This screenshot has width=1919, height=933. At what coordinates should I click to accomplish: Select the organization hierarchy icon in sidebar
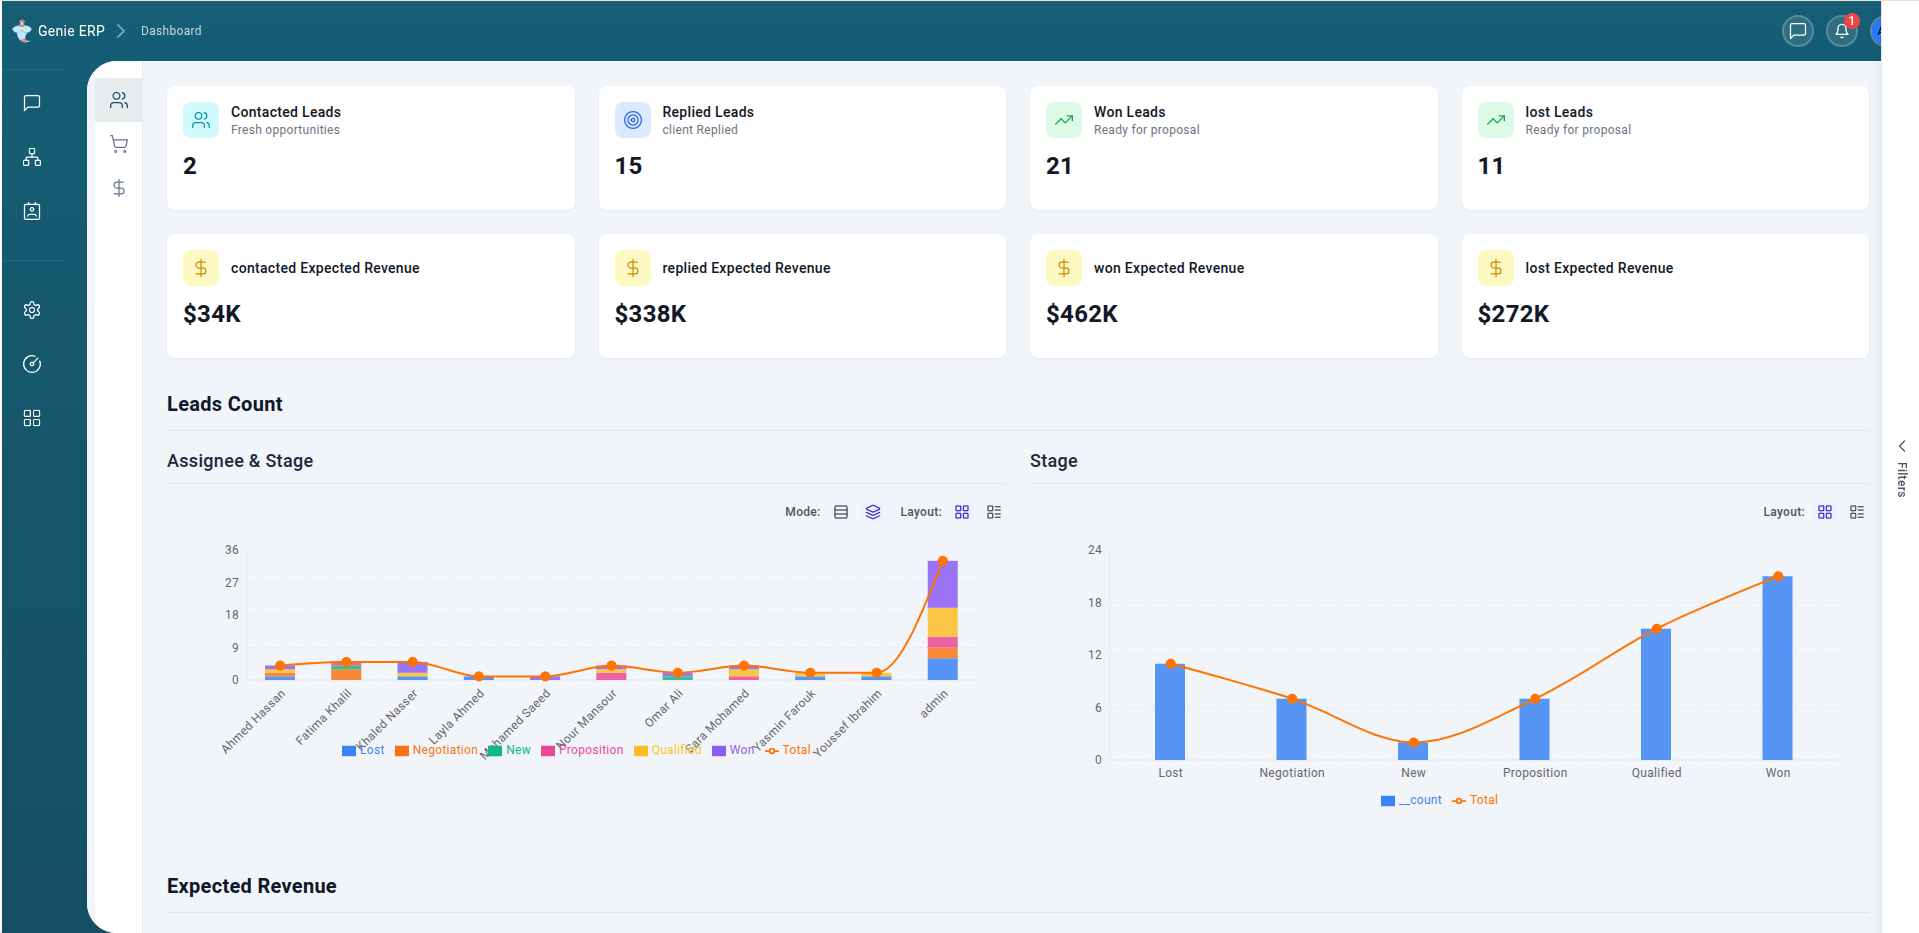[32, 157]
